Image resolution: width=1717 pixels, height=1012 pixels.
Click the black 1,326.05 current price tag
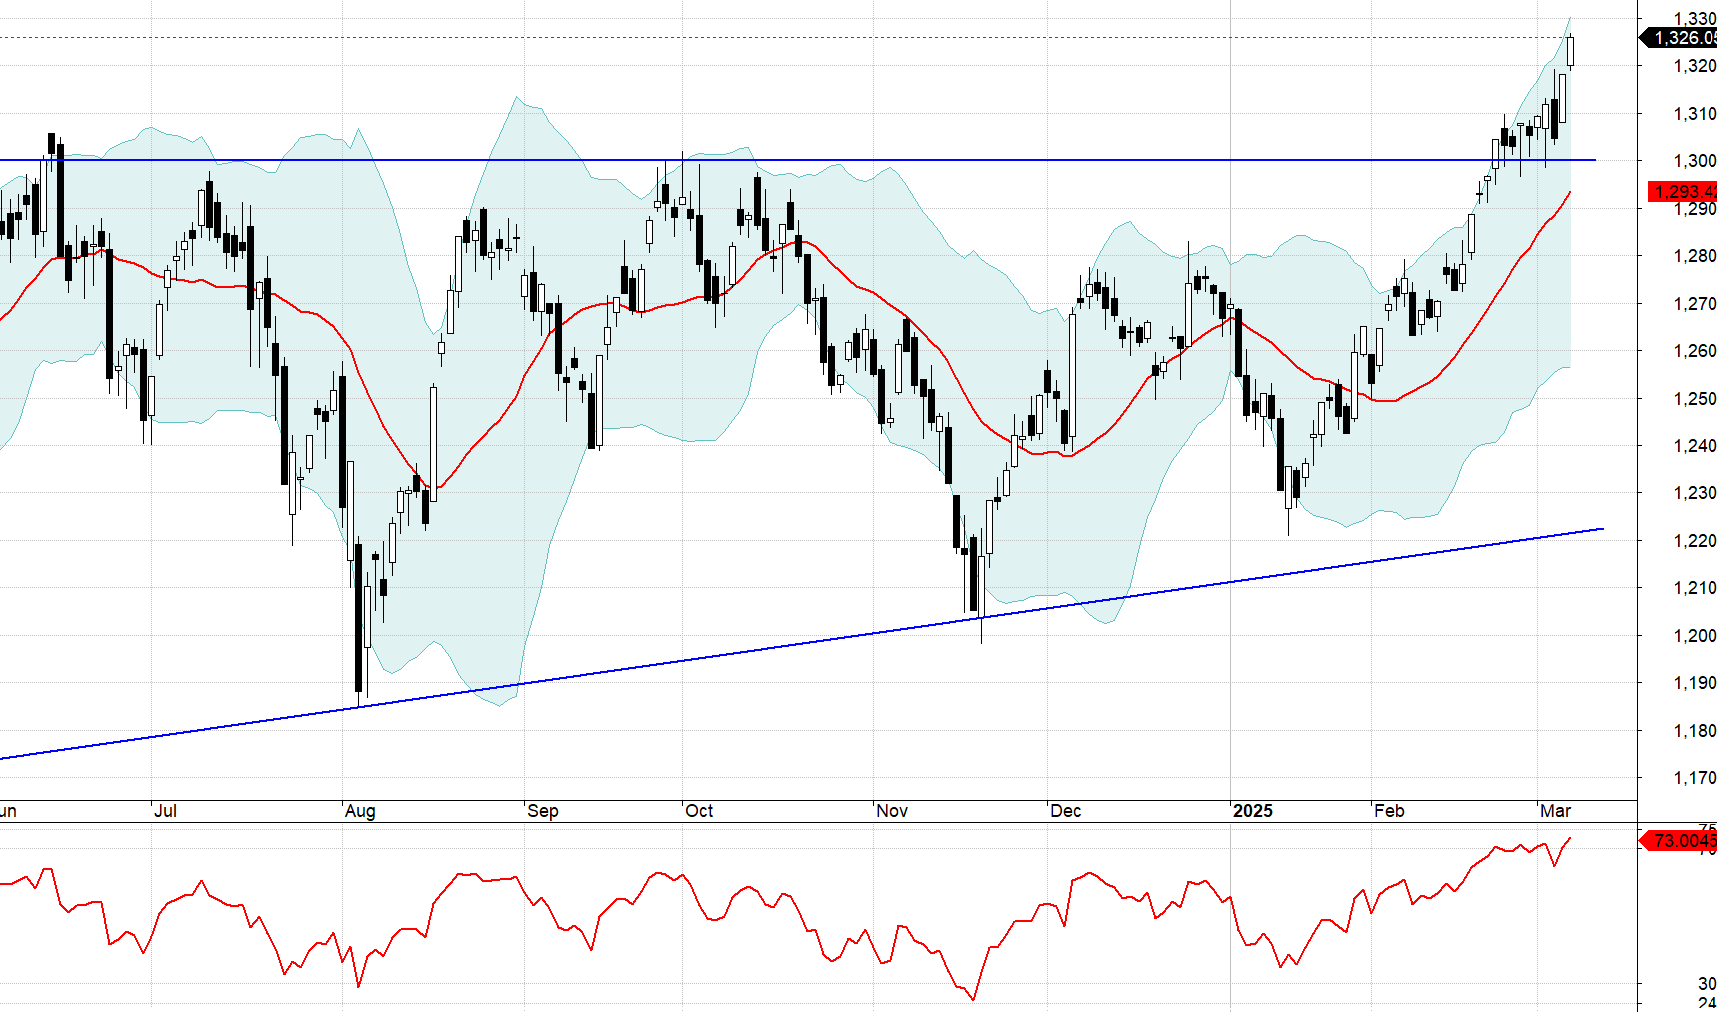click(1683, 38)
